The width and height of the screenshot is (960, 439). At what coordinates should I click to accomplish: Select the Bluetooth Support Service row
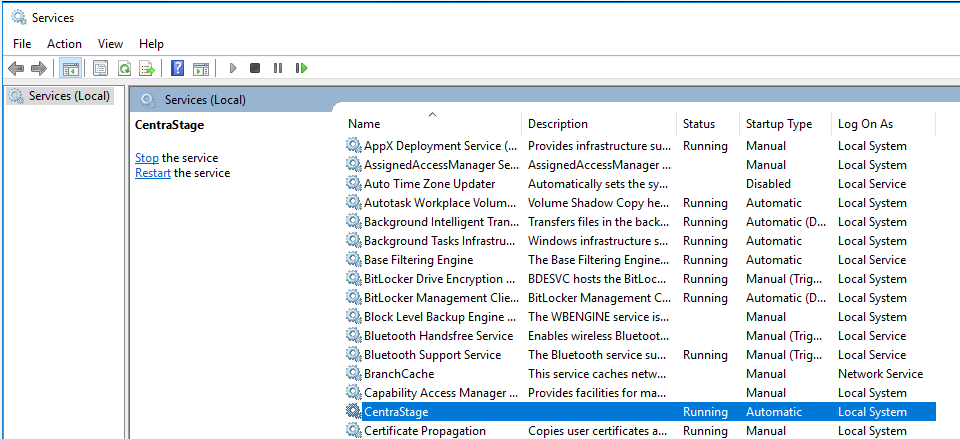[x=640, y=355]
